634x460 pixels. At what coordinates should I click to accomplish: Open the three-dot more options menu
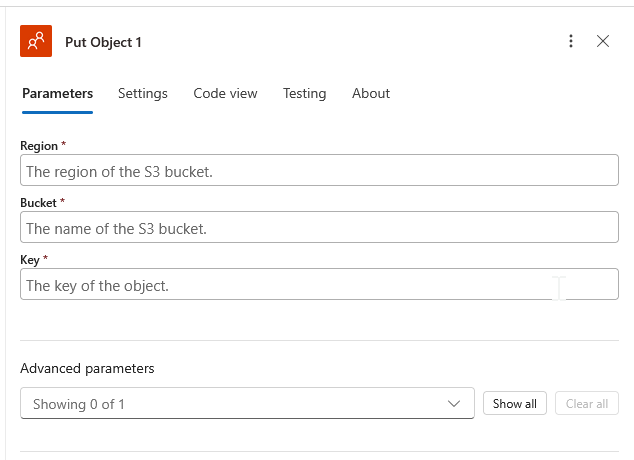click(571, 41)
